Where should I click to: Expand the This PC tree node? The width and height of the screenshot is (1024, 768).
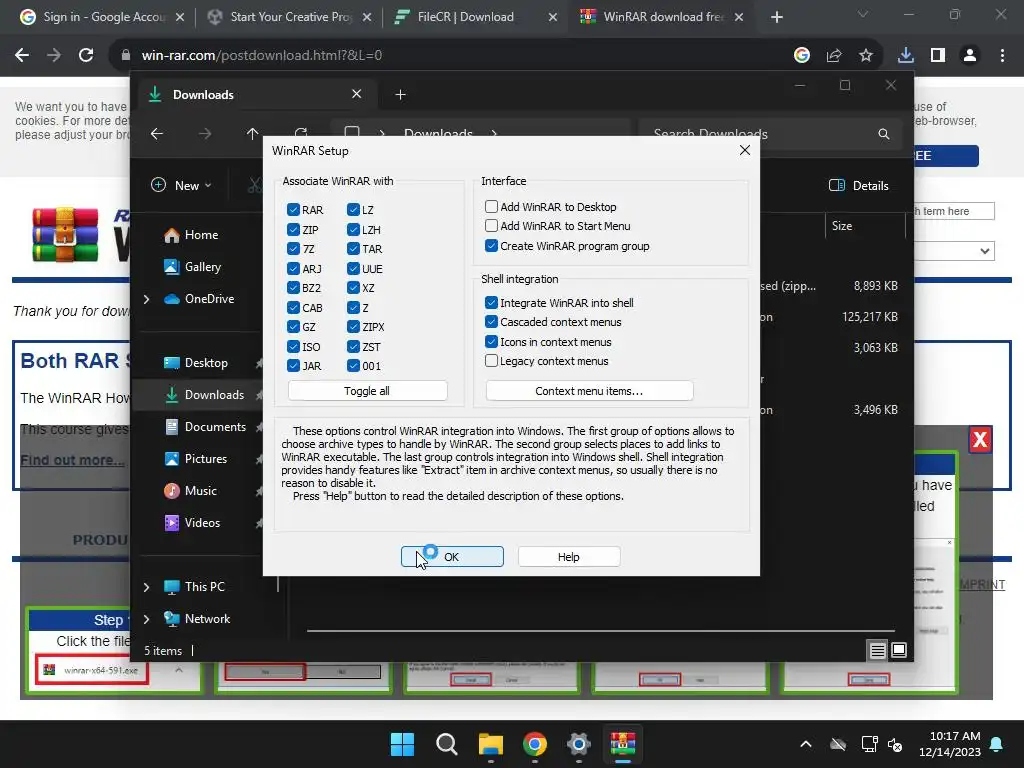pos(146,587)
